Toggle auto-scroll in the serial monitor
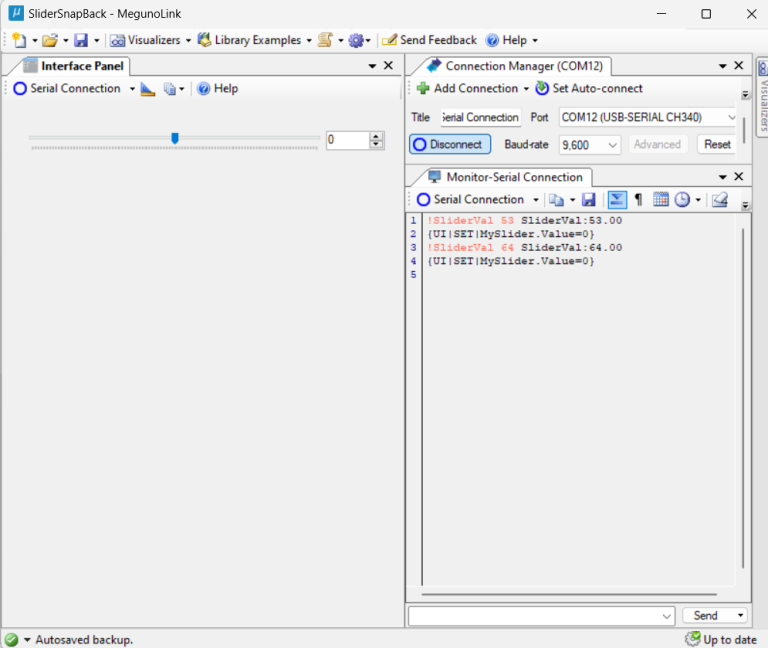 [x=616, y=199]
